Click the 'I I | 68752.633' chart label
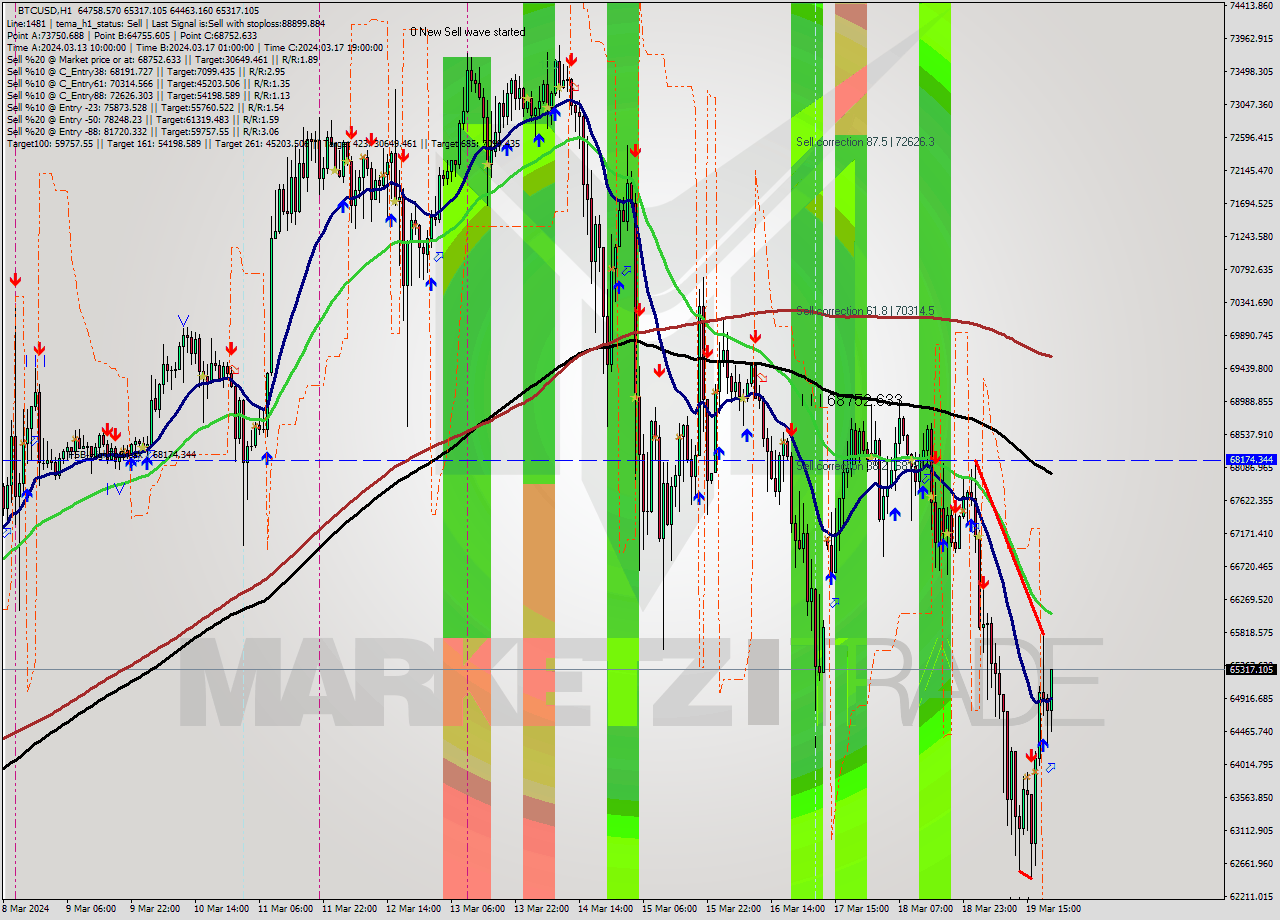Viewport: 1280px width, 920px height. (852, 400)
